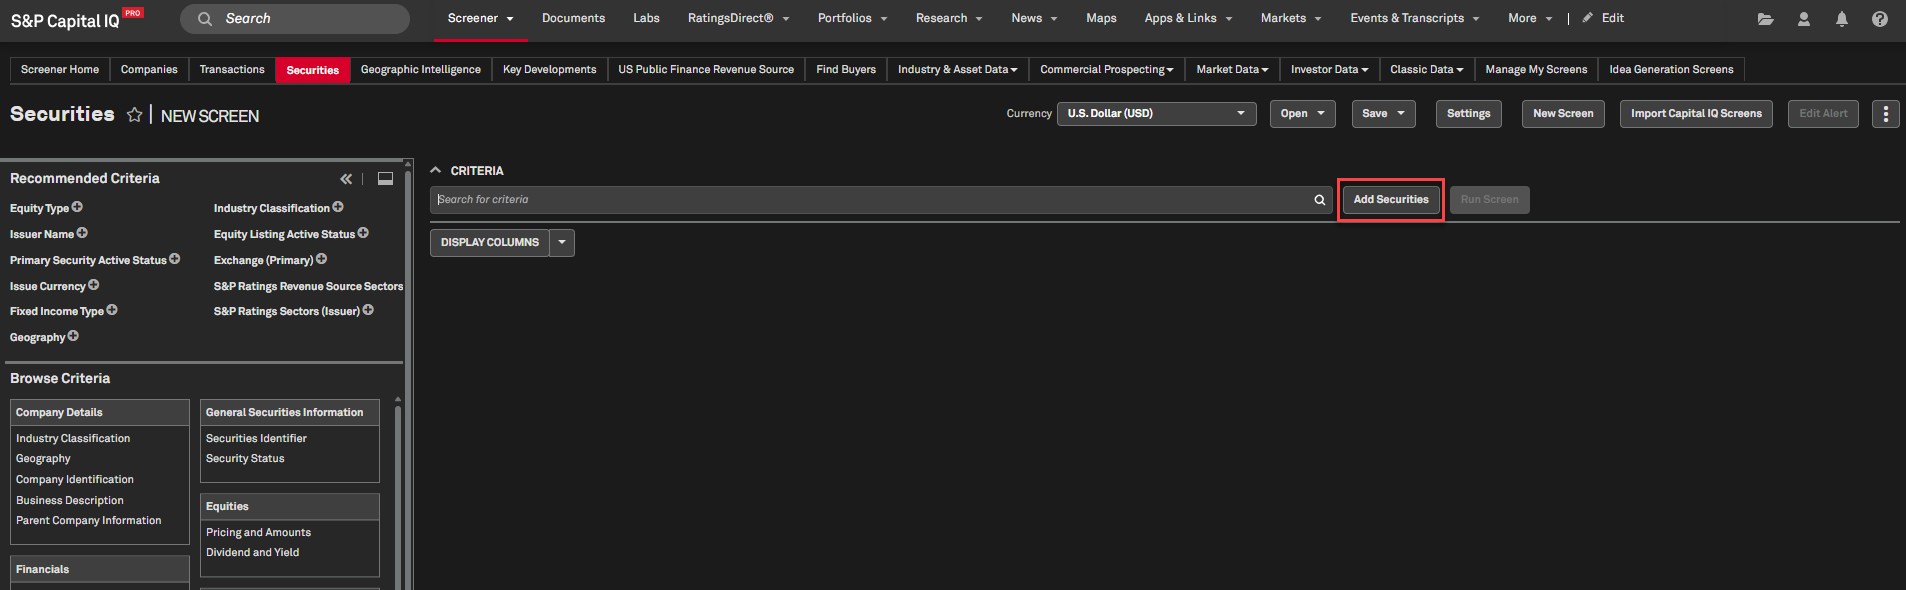Image resolution: width=1906 pixels, height=590 pixels.
Task: Click the Add Securities button
Action: pos(1391,200)
